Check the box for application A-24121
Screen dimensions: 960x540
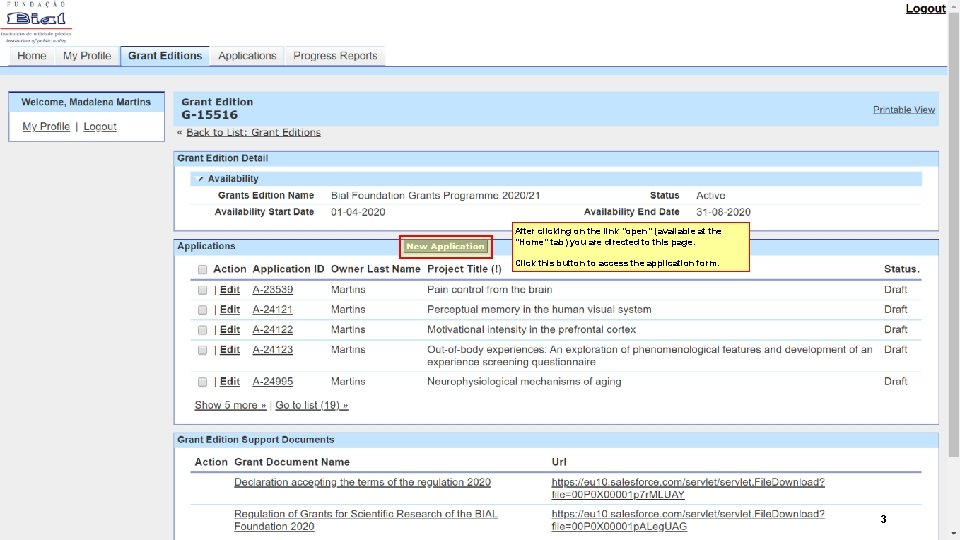click(202, 310)
